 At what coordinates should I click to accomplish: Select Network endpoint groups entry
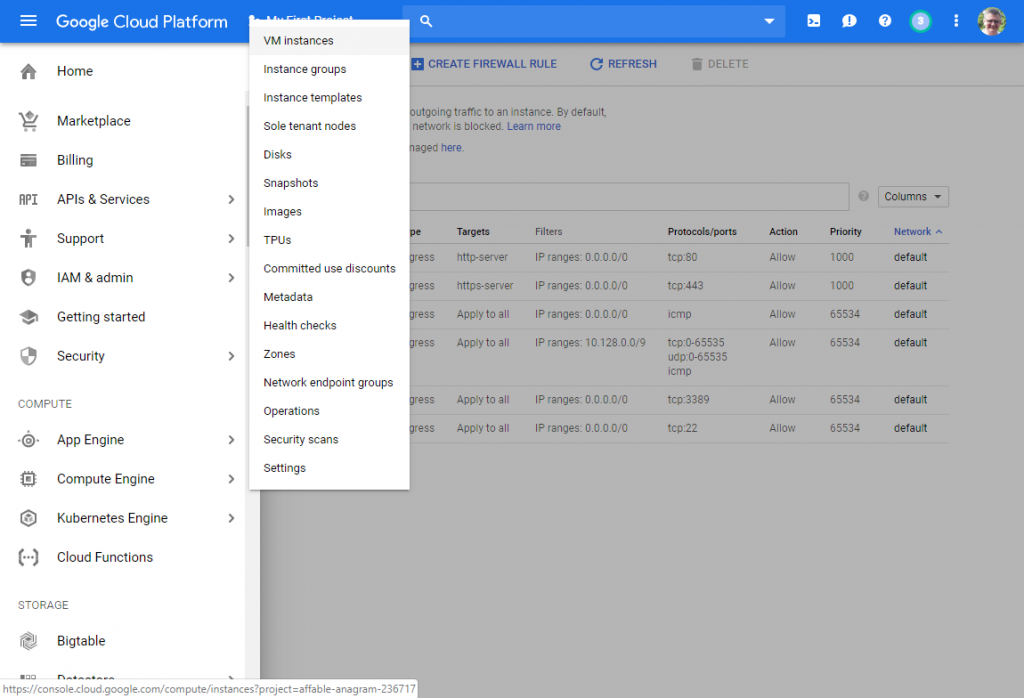coord(329,383)
